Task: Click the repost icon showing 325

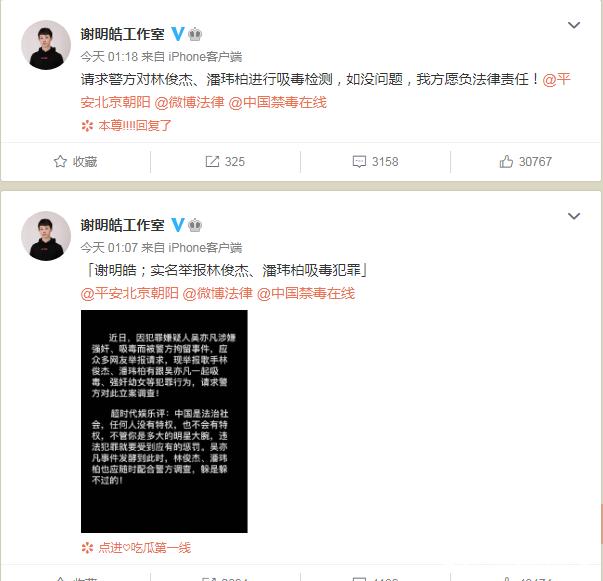Action: tap(212, 161)
